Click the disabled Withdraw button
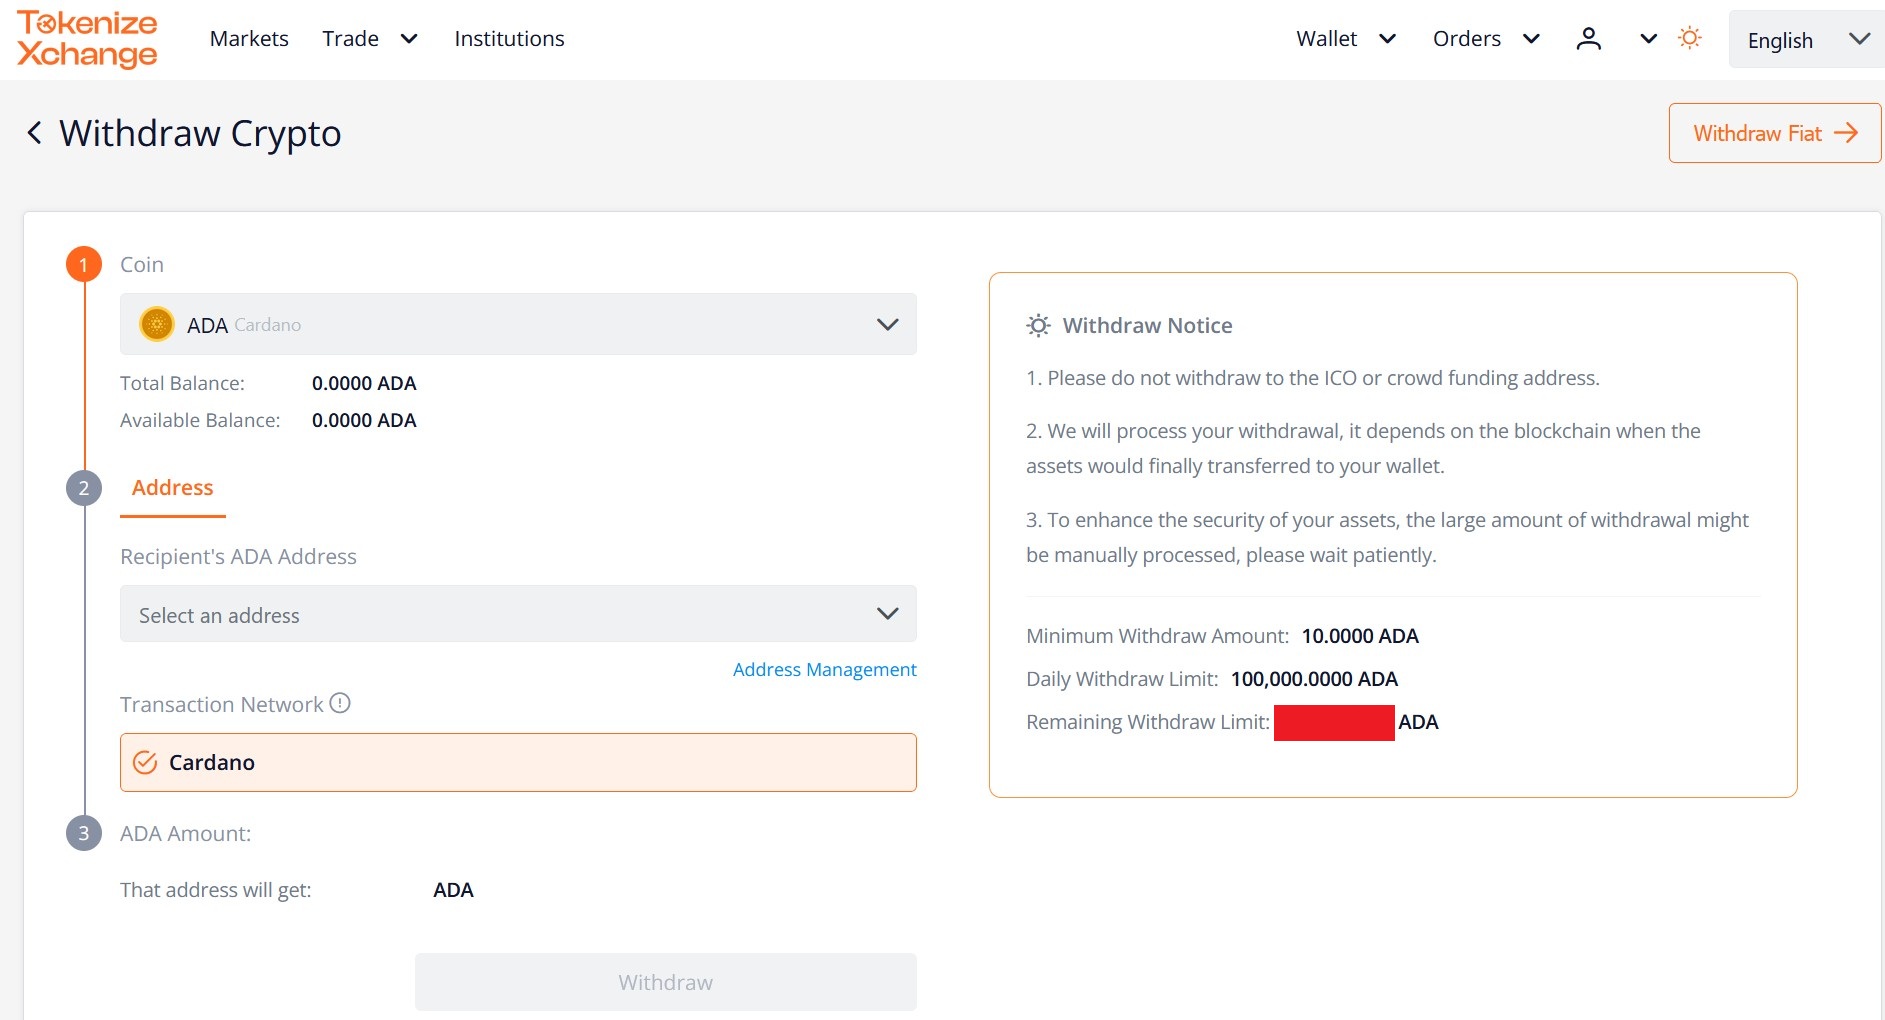This screenshot has width=1885, height=1020. tap(665, 982)
